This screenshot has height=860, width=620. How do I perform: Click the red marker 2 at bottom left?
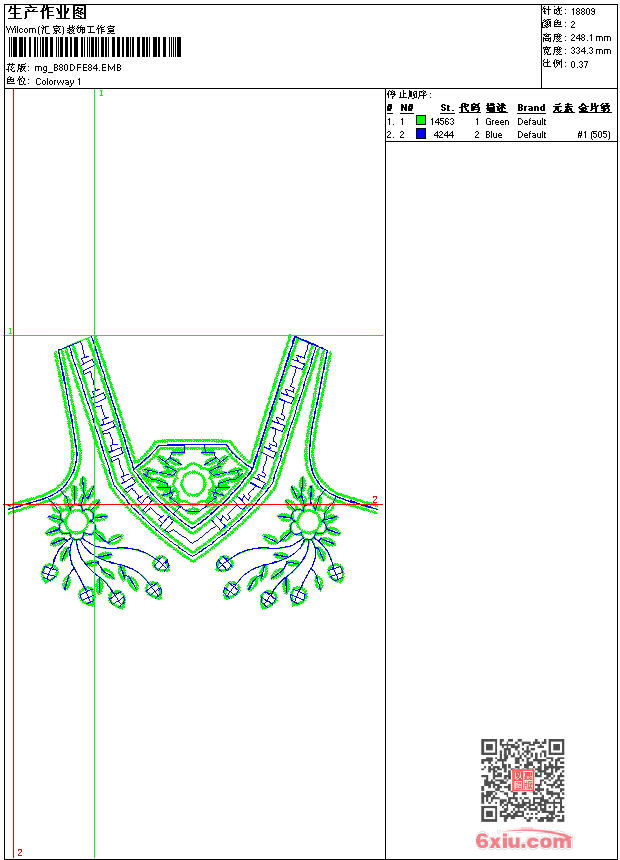tap(20, 852)
